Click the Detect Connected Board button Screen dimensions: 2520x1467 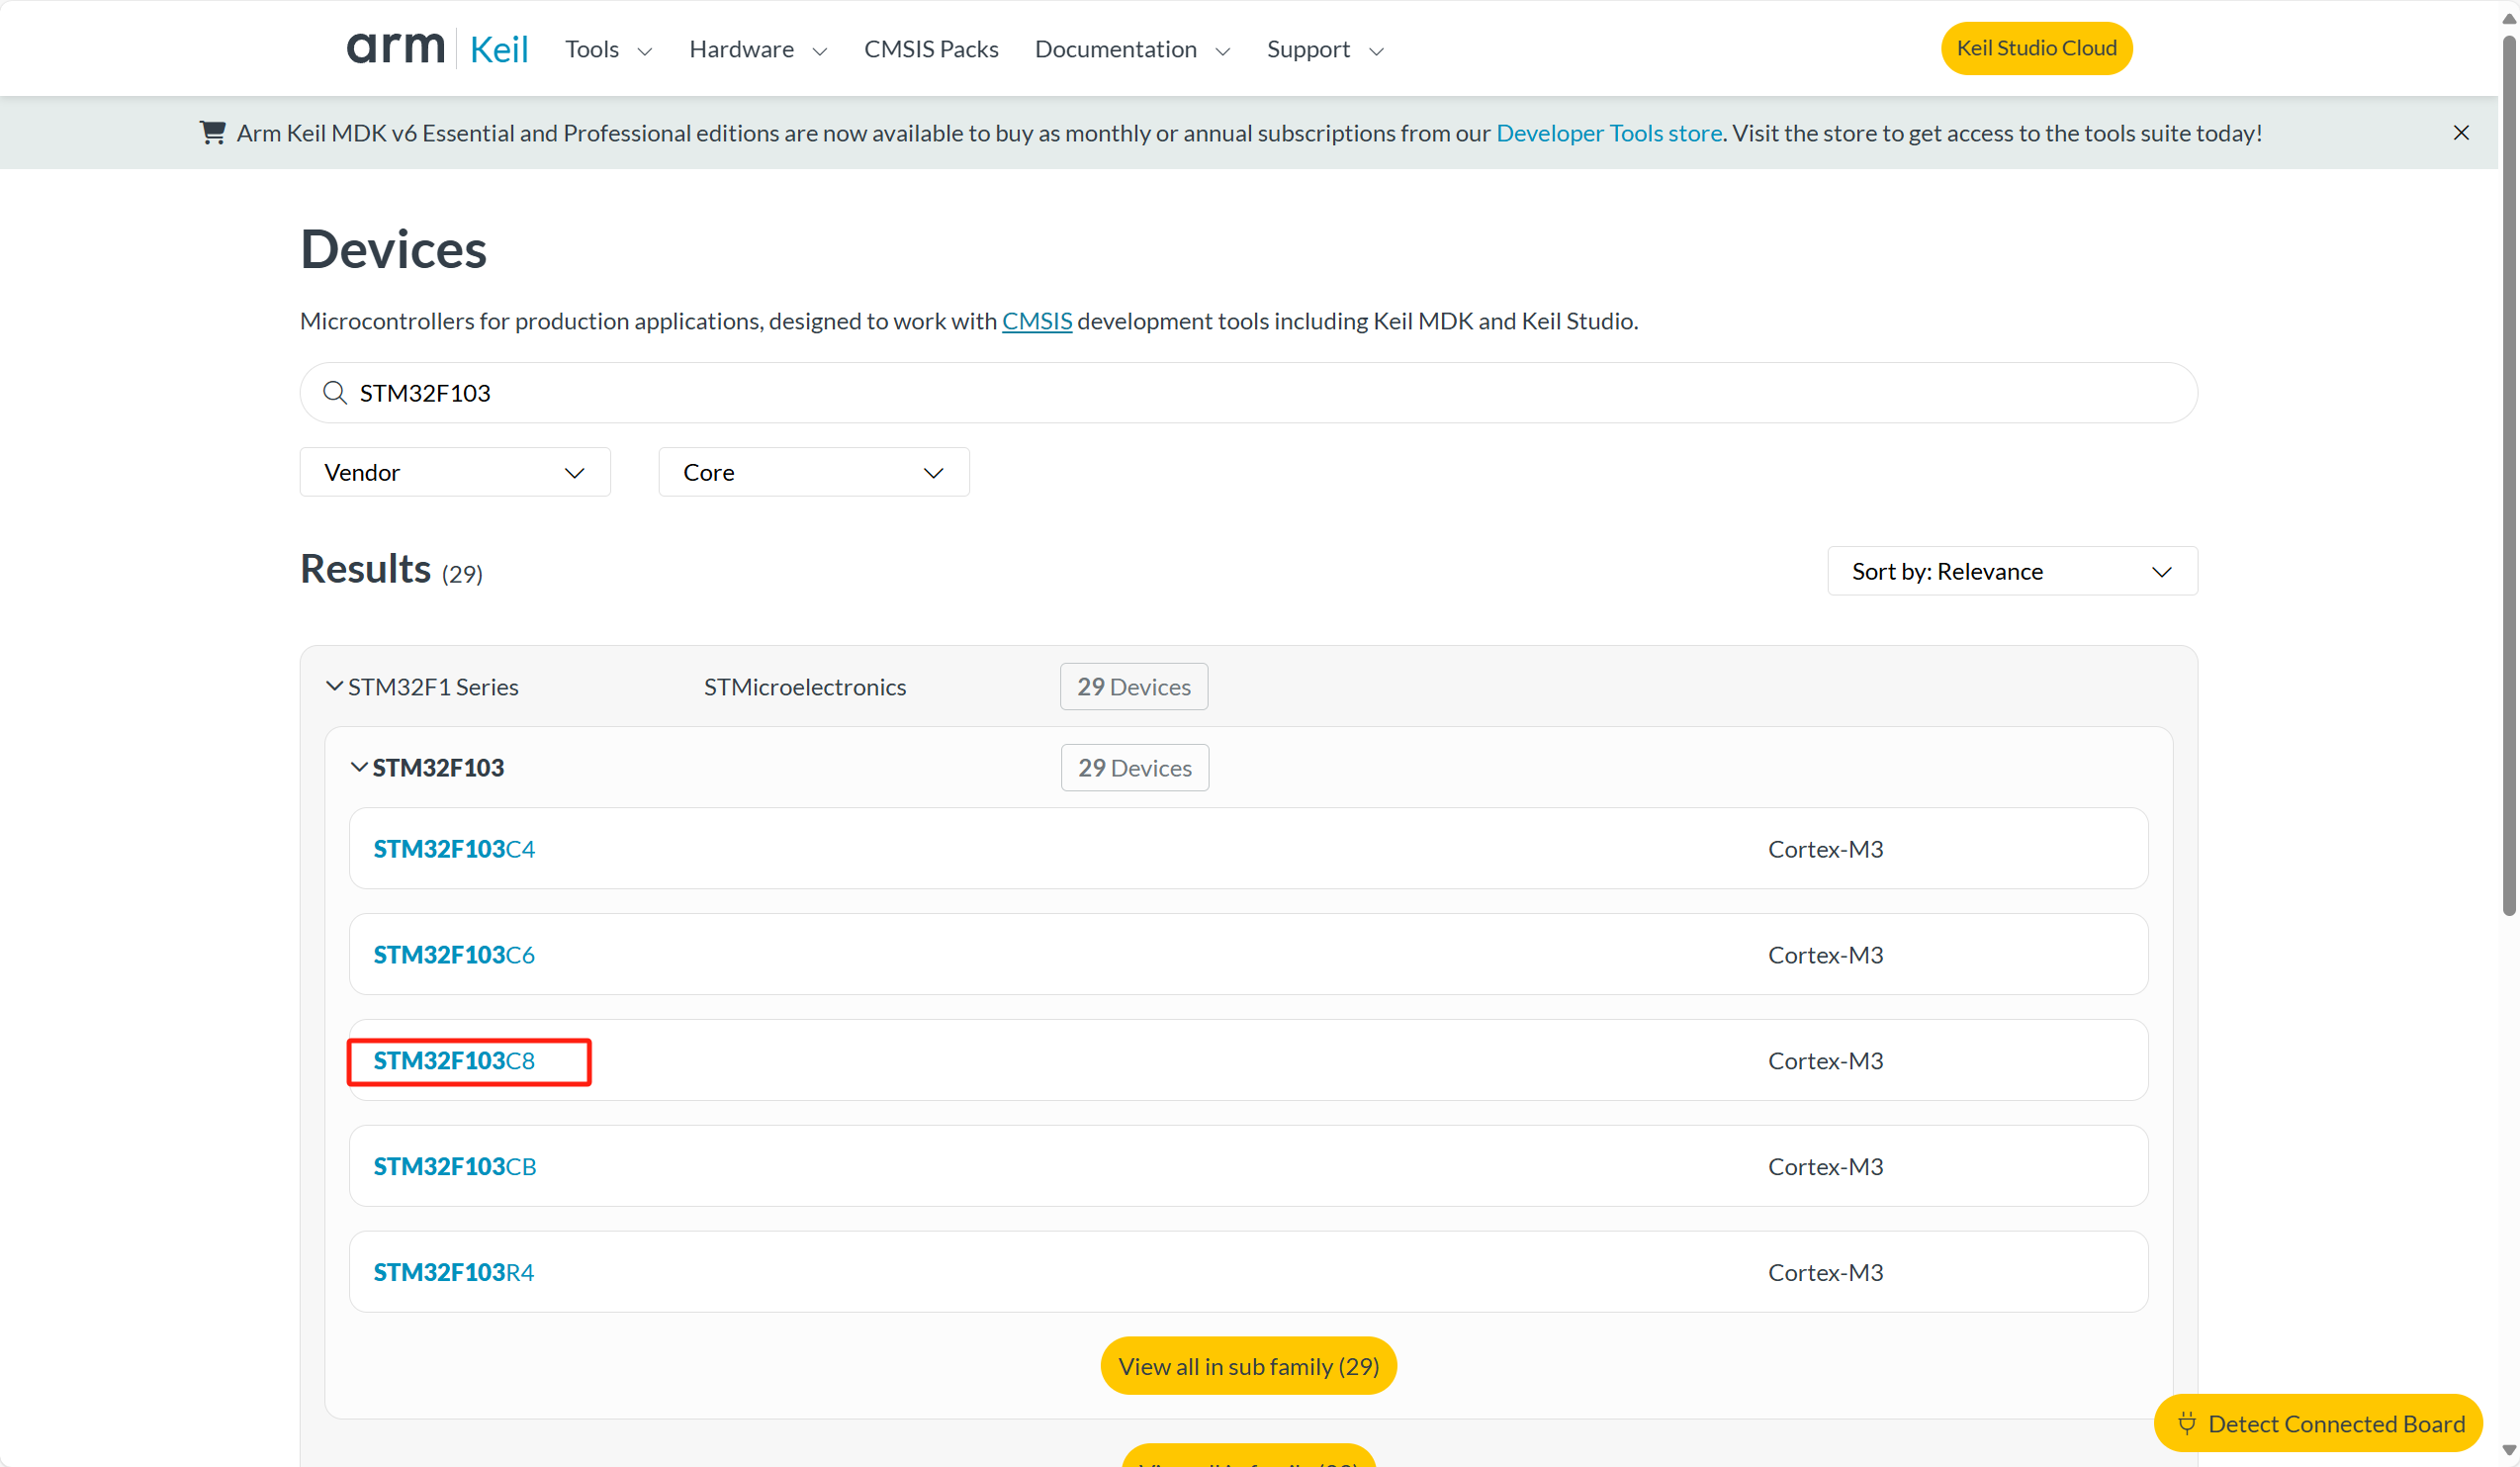coord(2318,1423)
